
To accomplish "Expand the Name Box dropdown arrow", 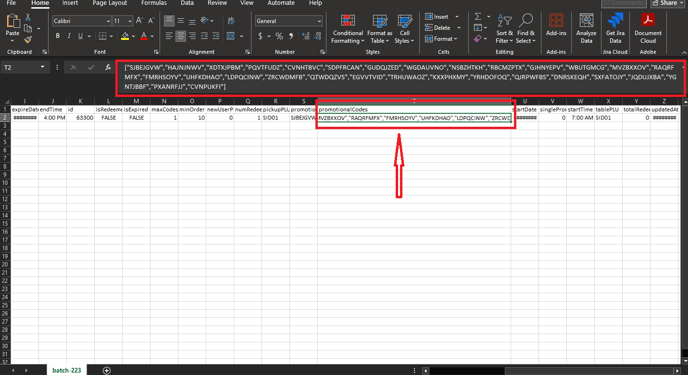I will coord(43,67).
